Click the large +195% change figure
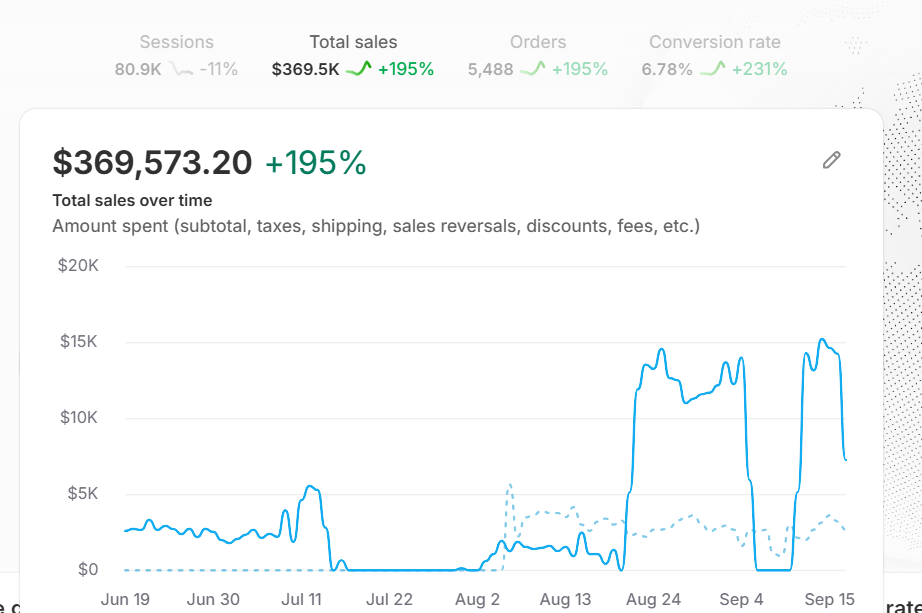The width and height of the screenshot is (922, 613). pos(316,163)
